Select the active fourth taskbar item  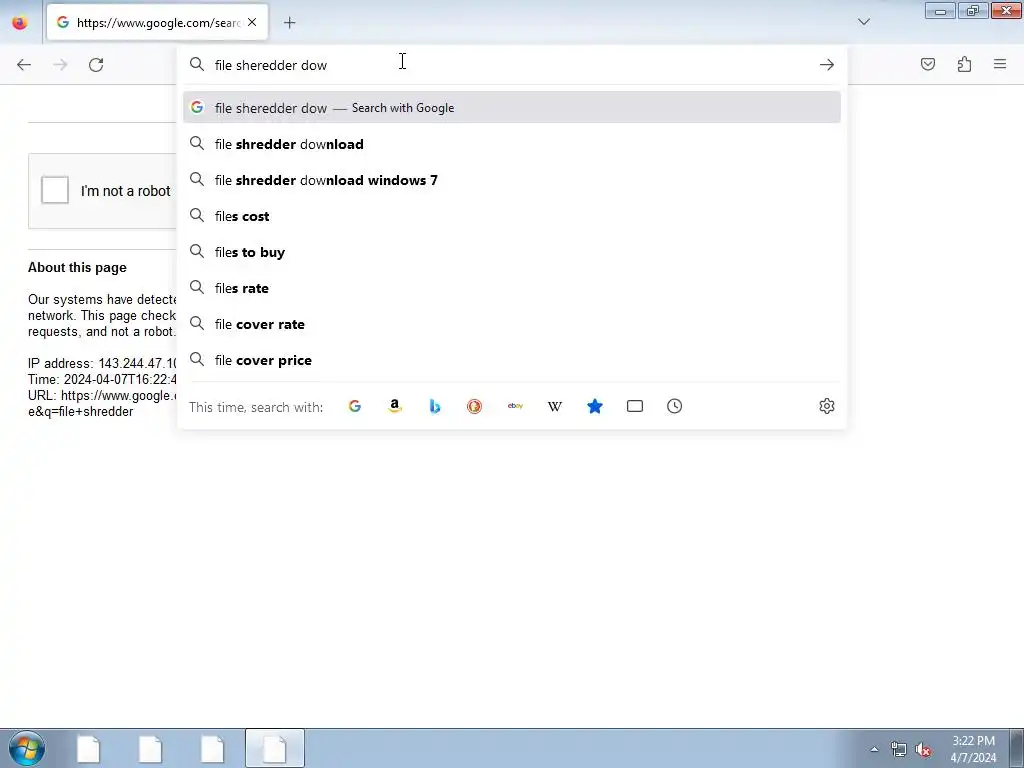point(275,748)
